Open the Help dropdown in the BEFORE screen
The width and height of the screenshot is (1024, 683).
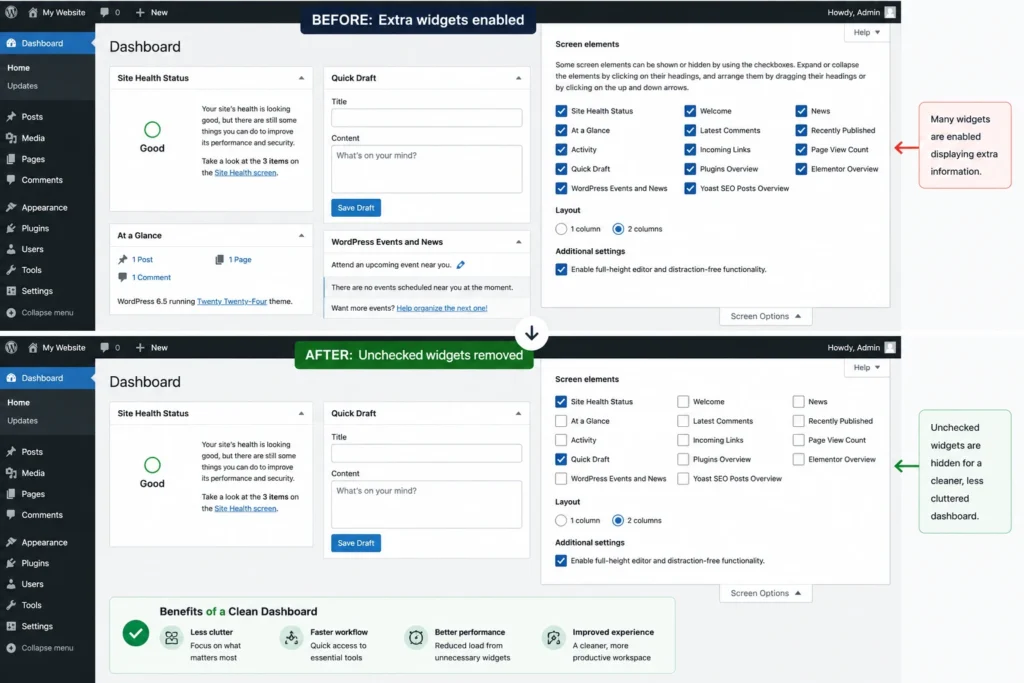point(867,32)
